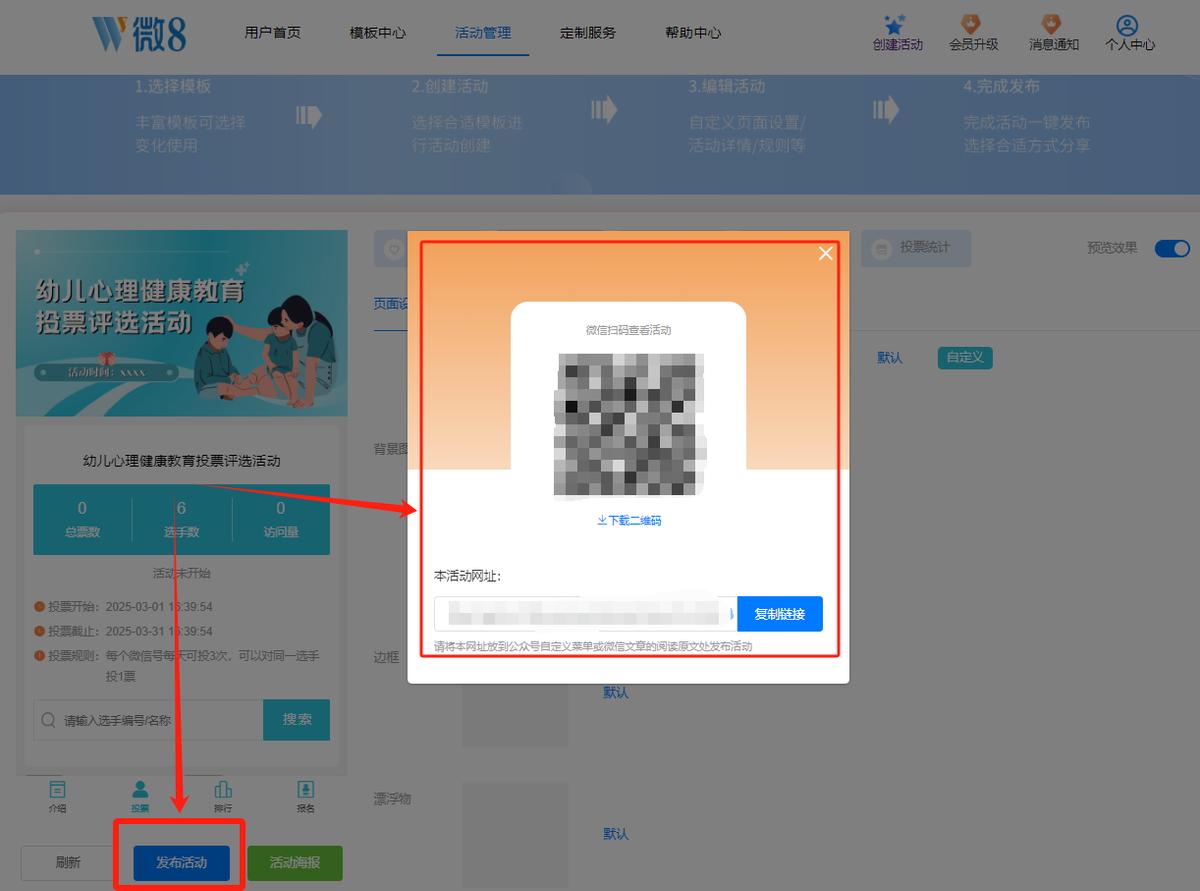This screenshot has width=1200, height=891.
Task: Click the 搜索 button
Action: [x=297, y=719]
